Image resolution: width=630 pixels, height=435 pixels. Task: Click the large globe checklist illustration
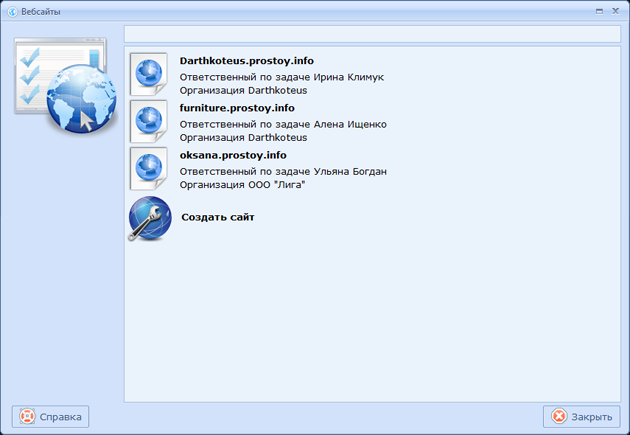coord(65,86)
